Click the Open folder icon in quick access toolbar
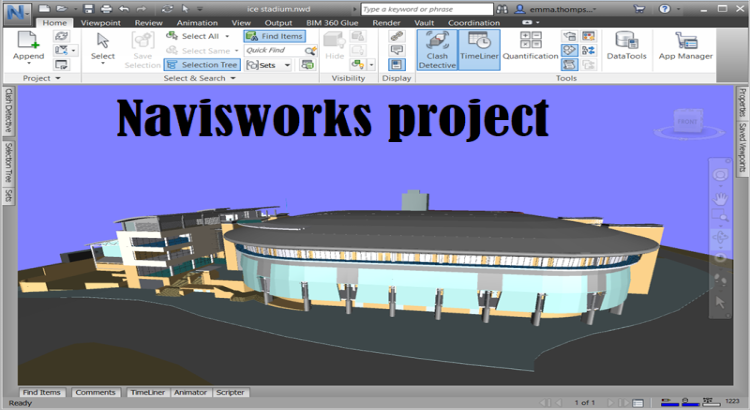The width and height of the screenshot is (750, 410). tap(62, 9)
